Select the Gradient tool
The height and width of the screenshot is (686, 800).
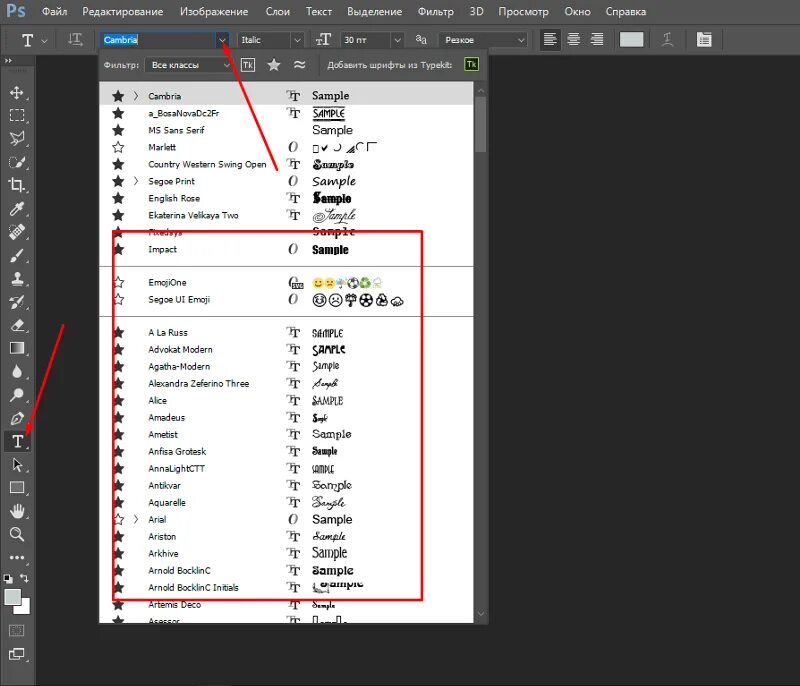click(17, 348)
